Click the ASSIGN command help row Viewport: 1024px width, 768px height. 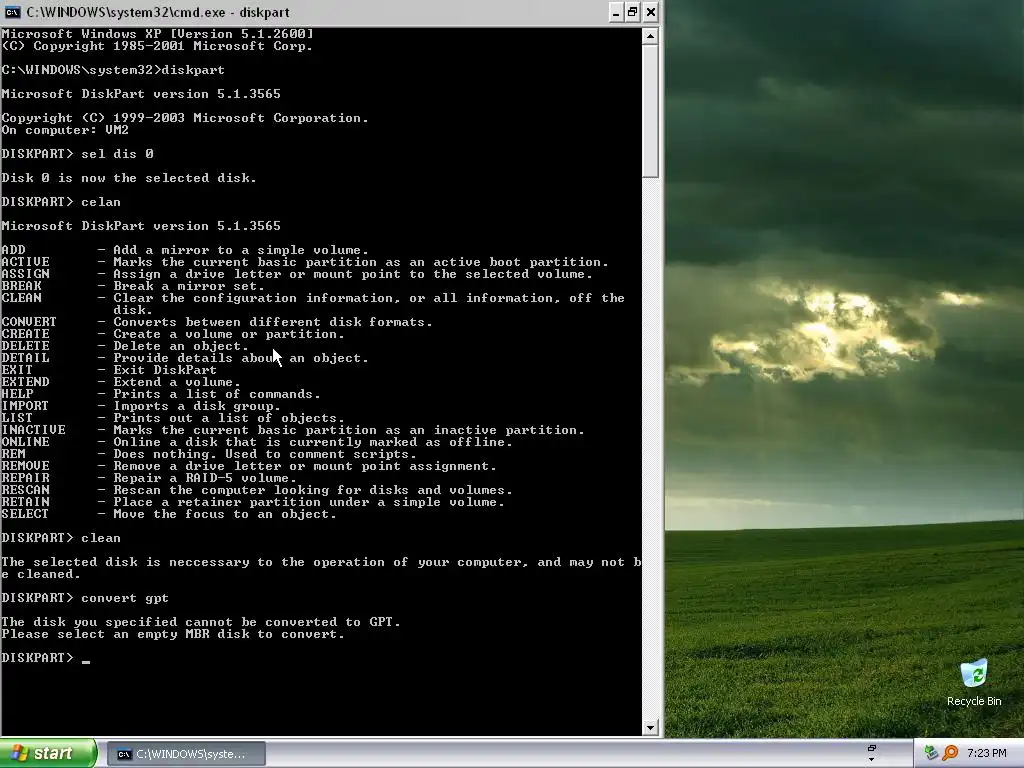coord(296,274)
